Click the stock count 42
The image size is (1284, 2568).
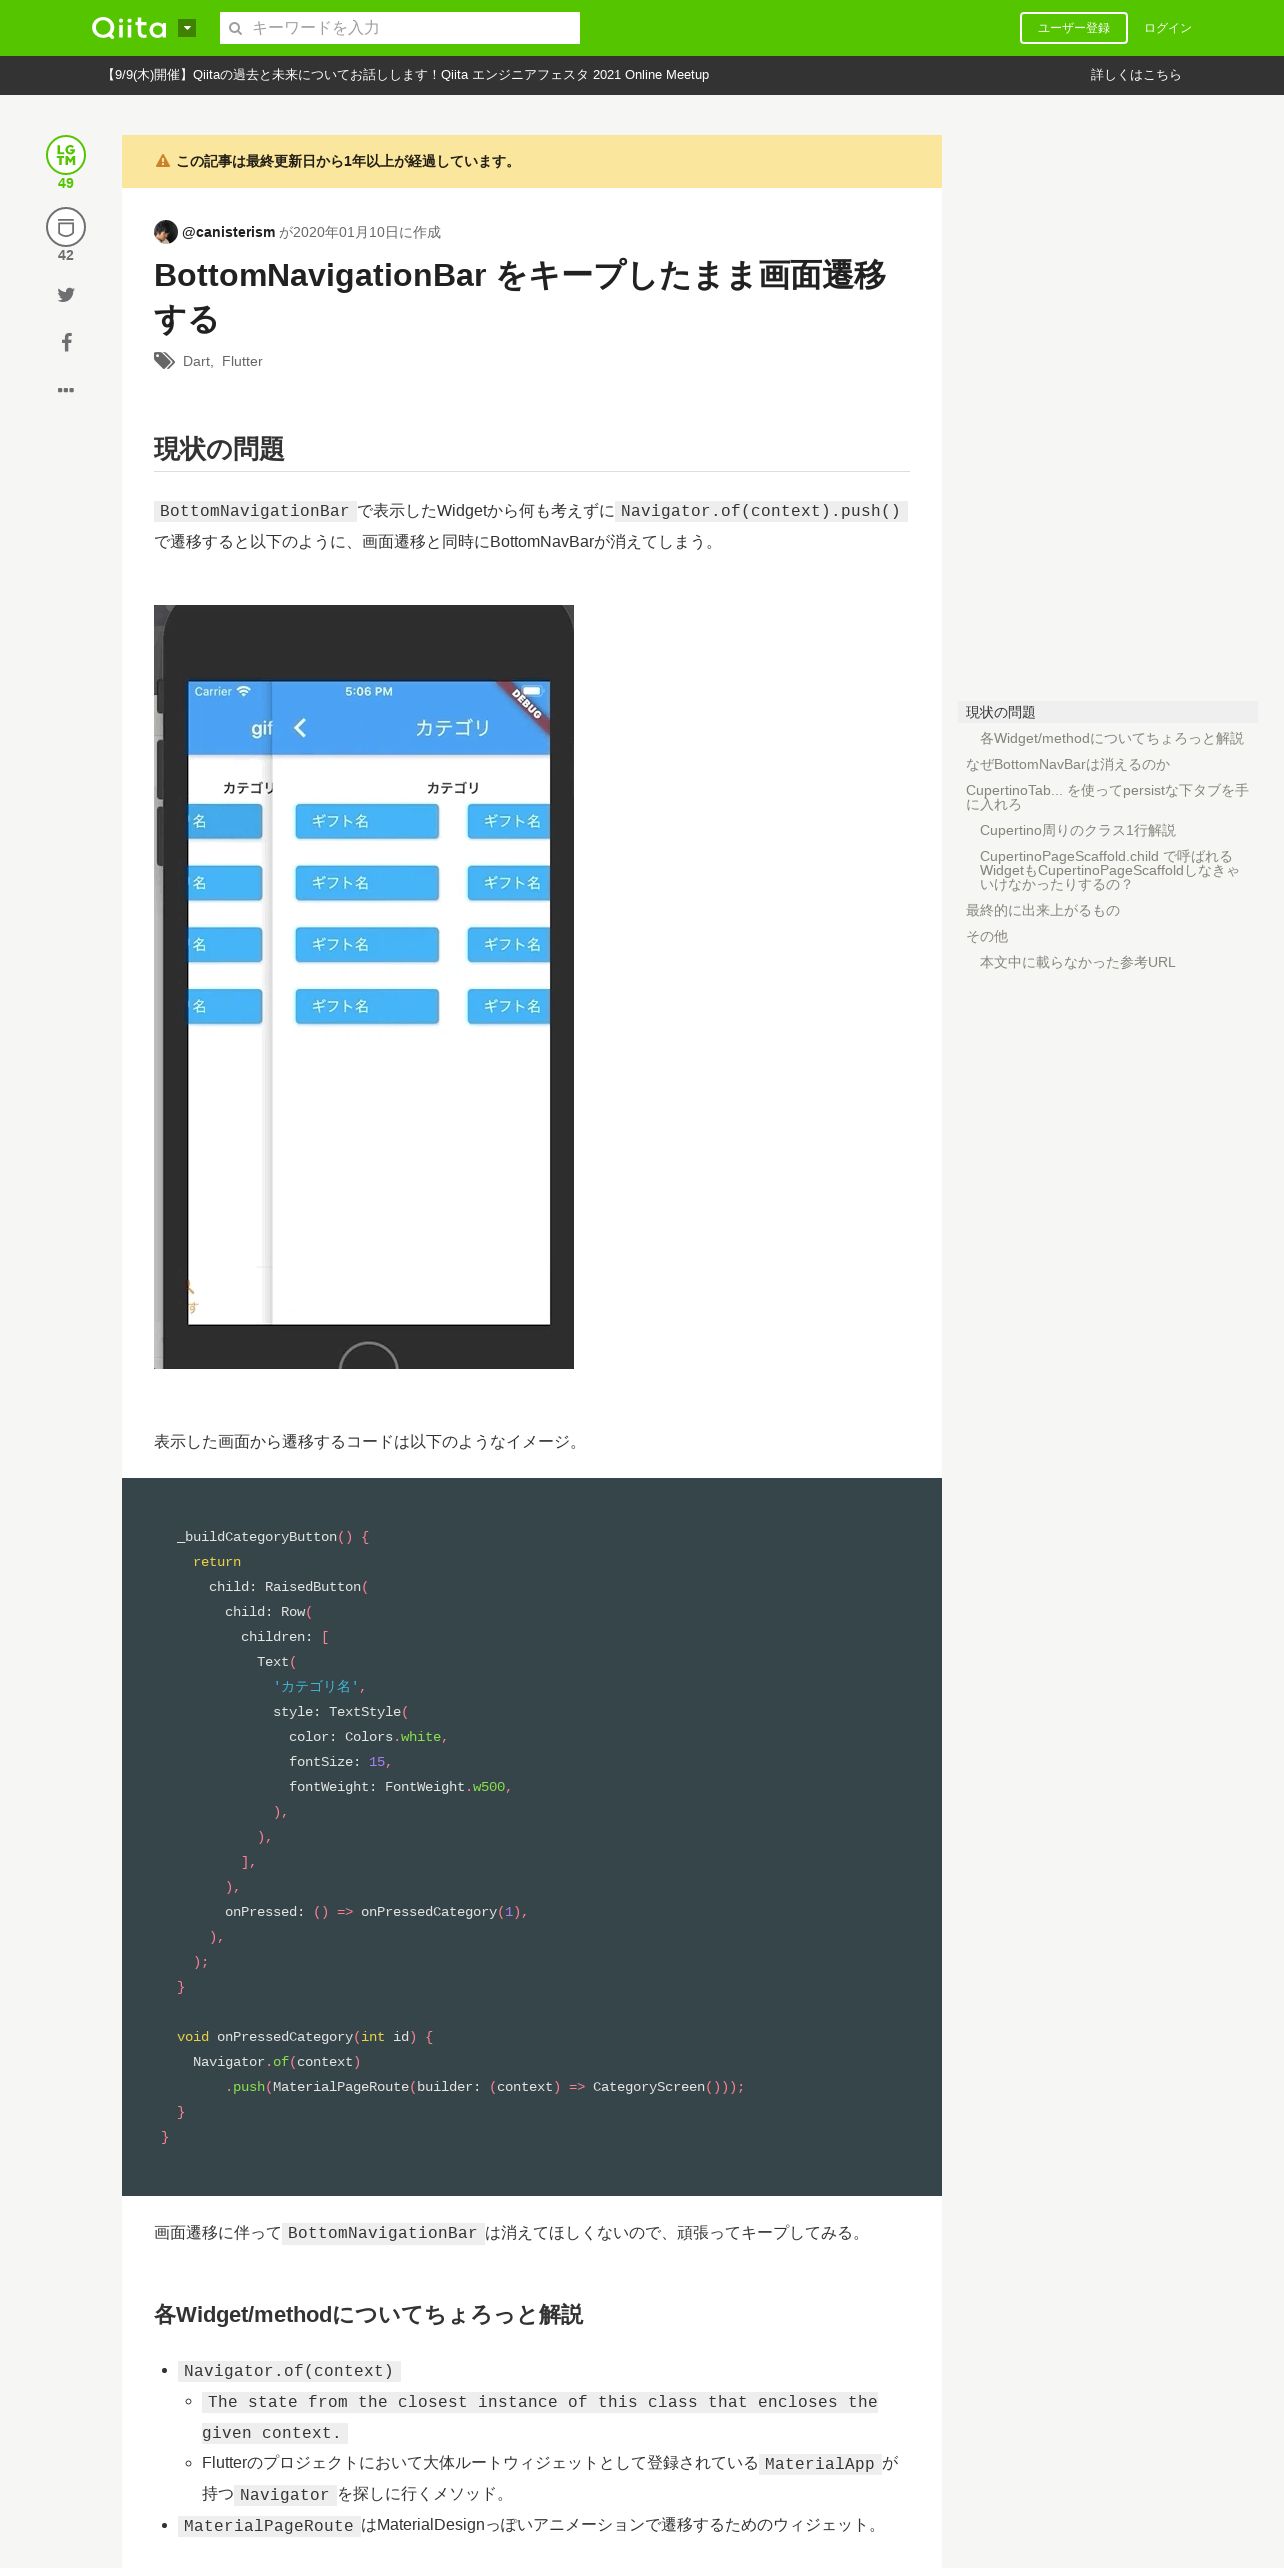pyautogui.click(x=66, y=255)
